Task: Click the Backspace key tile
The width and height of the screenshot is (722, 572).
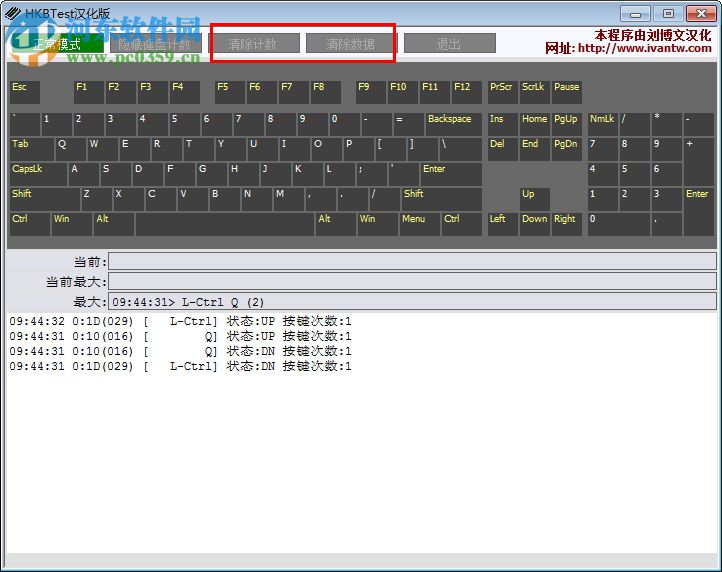Action: point(454,124)
